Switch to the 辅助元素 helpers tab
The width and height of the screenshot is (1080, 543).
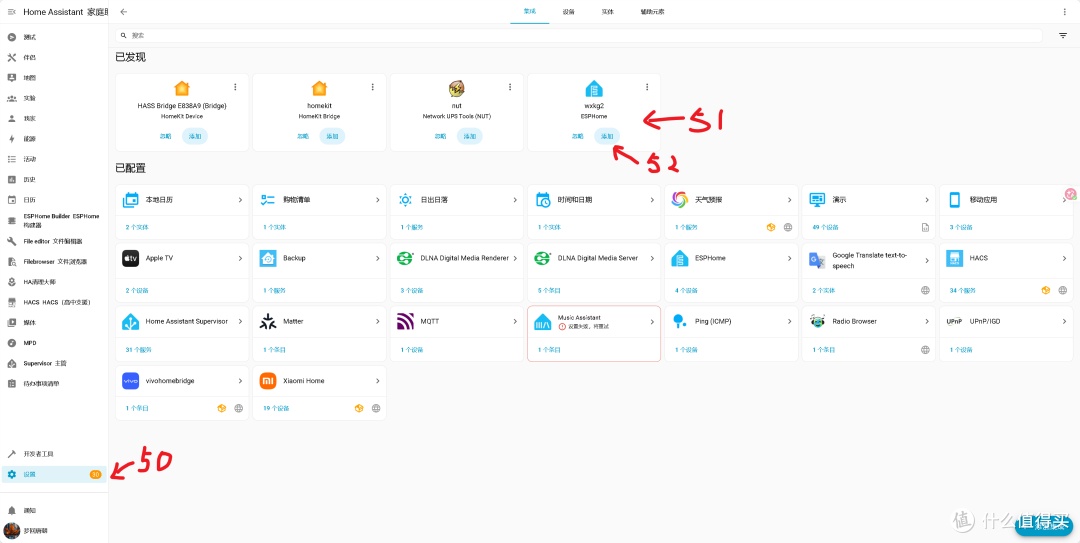point(652,12)
